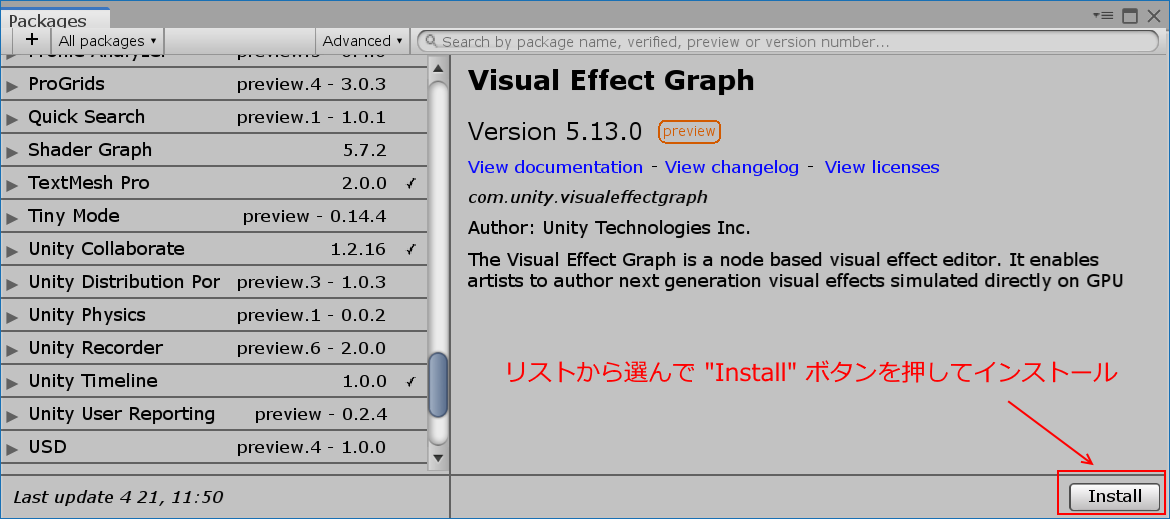
Task: Expand the Unity Collaborate package arrow
Action: point(12,251)
